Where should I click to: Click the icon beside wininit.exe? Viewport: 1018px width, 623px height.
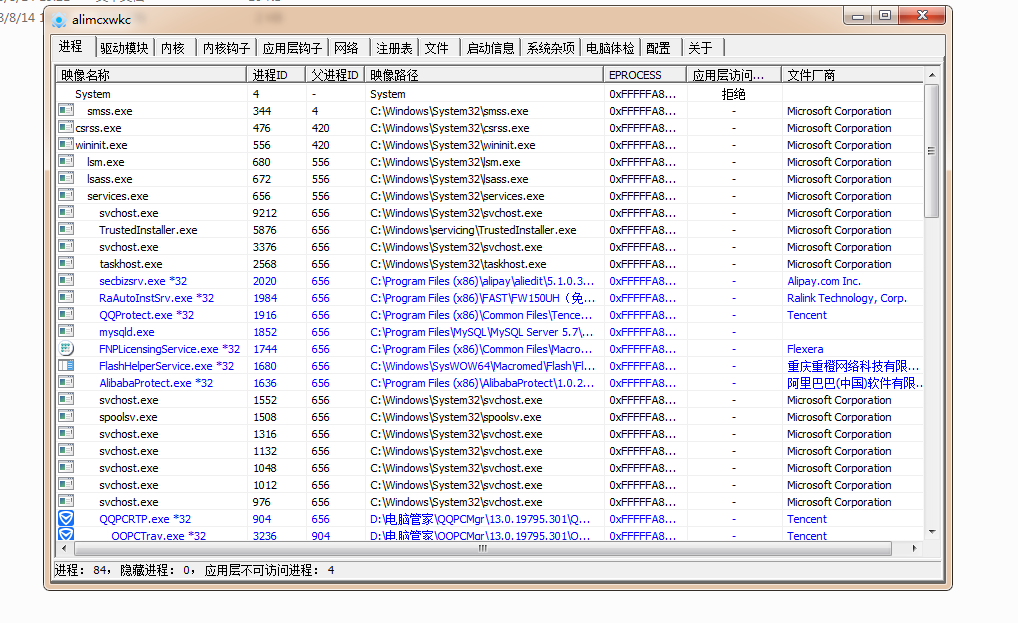click(66, 144)
